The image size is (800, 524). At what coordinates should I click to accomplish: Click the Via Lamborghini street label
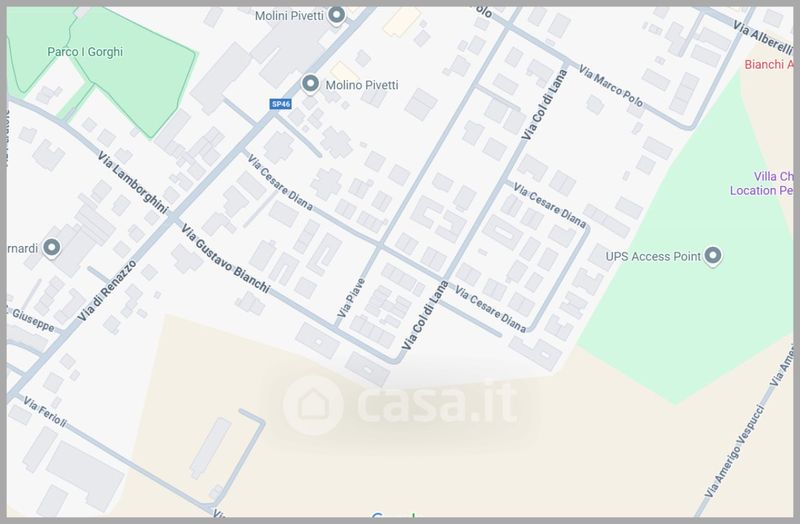133,182
